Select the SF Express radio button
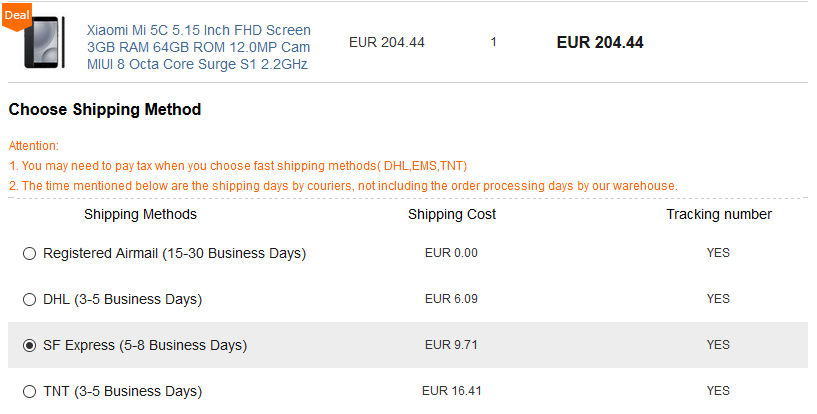Image resolution: width=817 pixels, height=414 pixels. click(29, 346)
